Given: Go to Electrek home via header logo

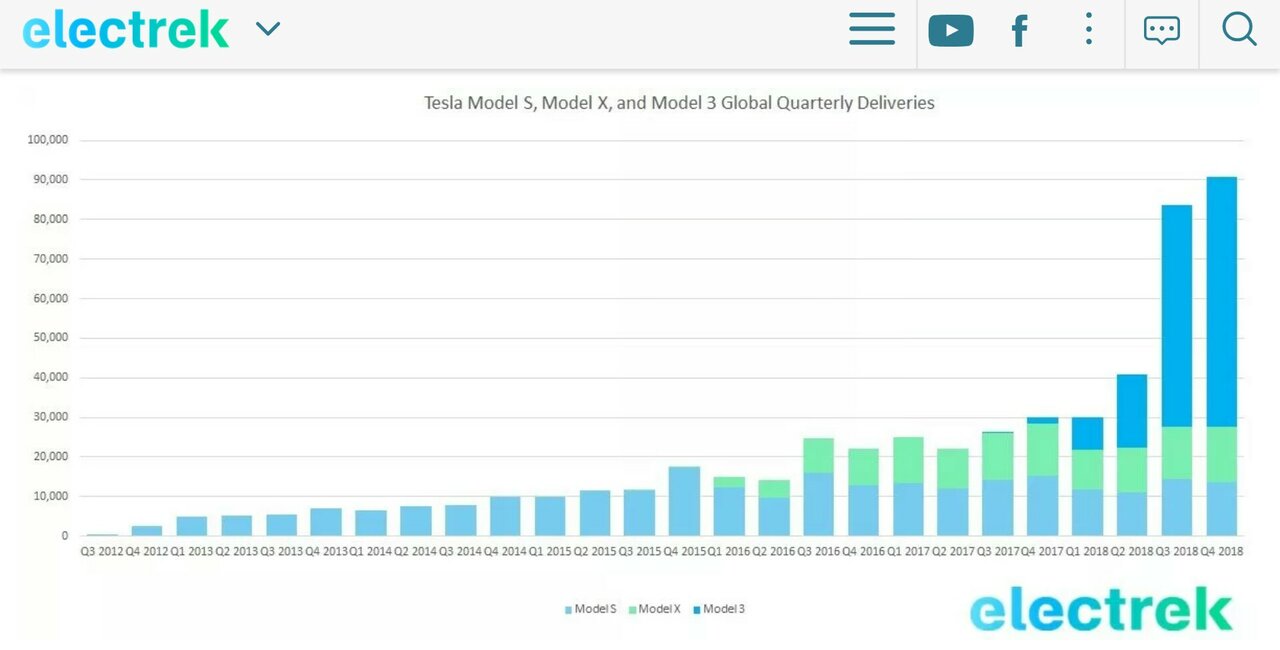Looking at the screenshot, I should 126,30.
